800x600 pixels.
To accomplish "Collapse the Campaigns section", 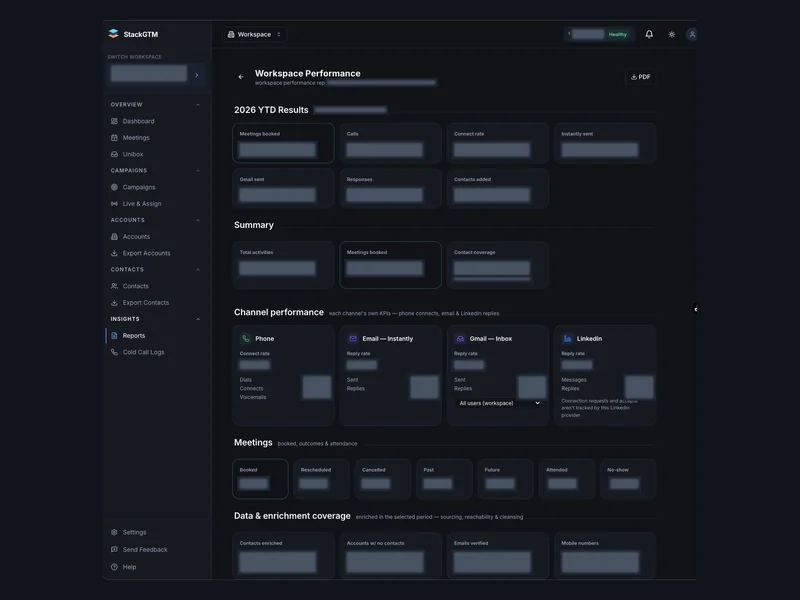I will coord(198,170).
